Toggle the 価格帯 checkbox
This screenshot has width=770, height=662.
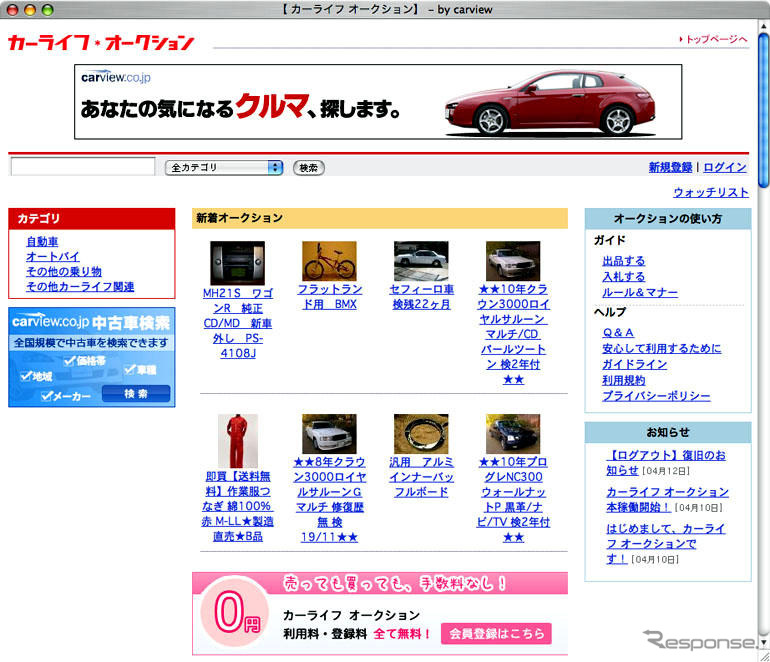(x=70, y=360)
